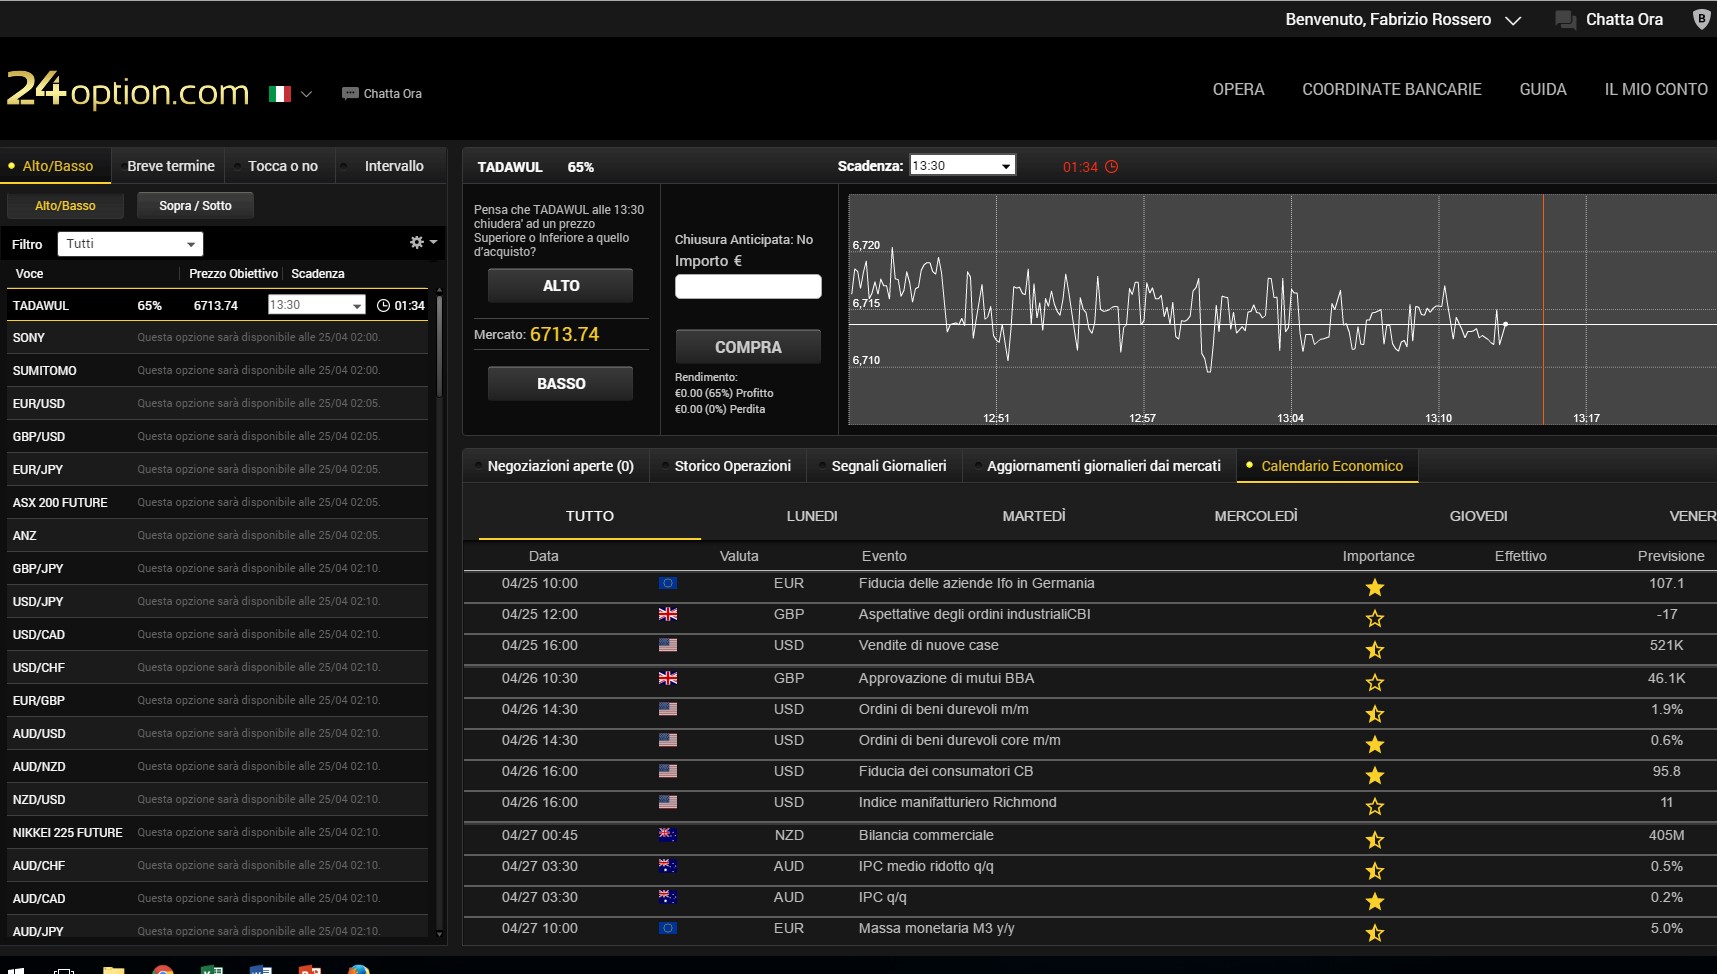
Task: Click the ALTO button
Action: click(x=561, y=286)
